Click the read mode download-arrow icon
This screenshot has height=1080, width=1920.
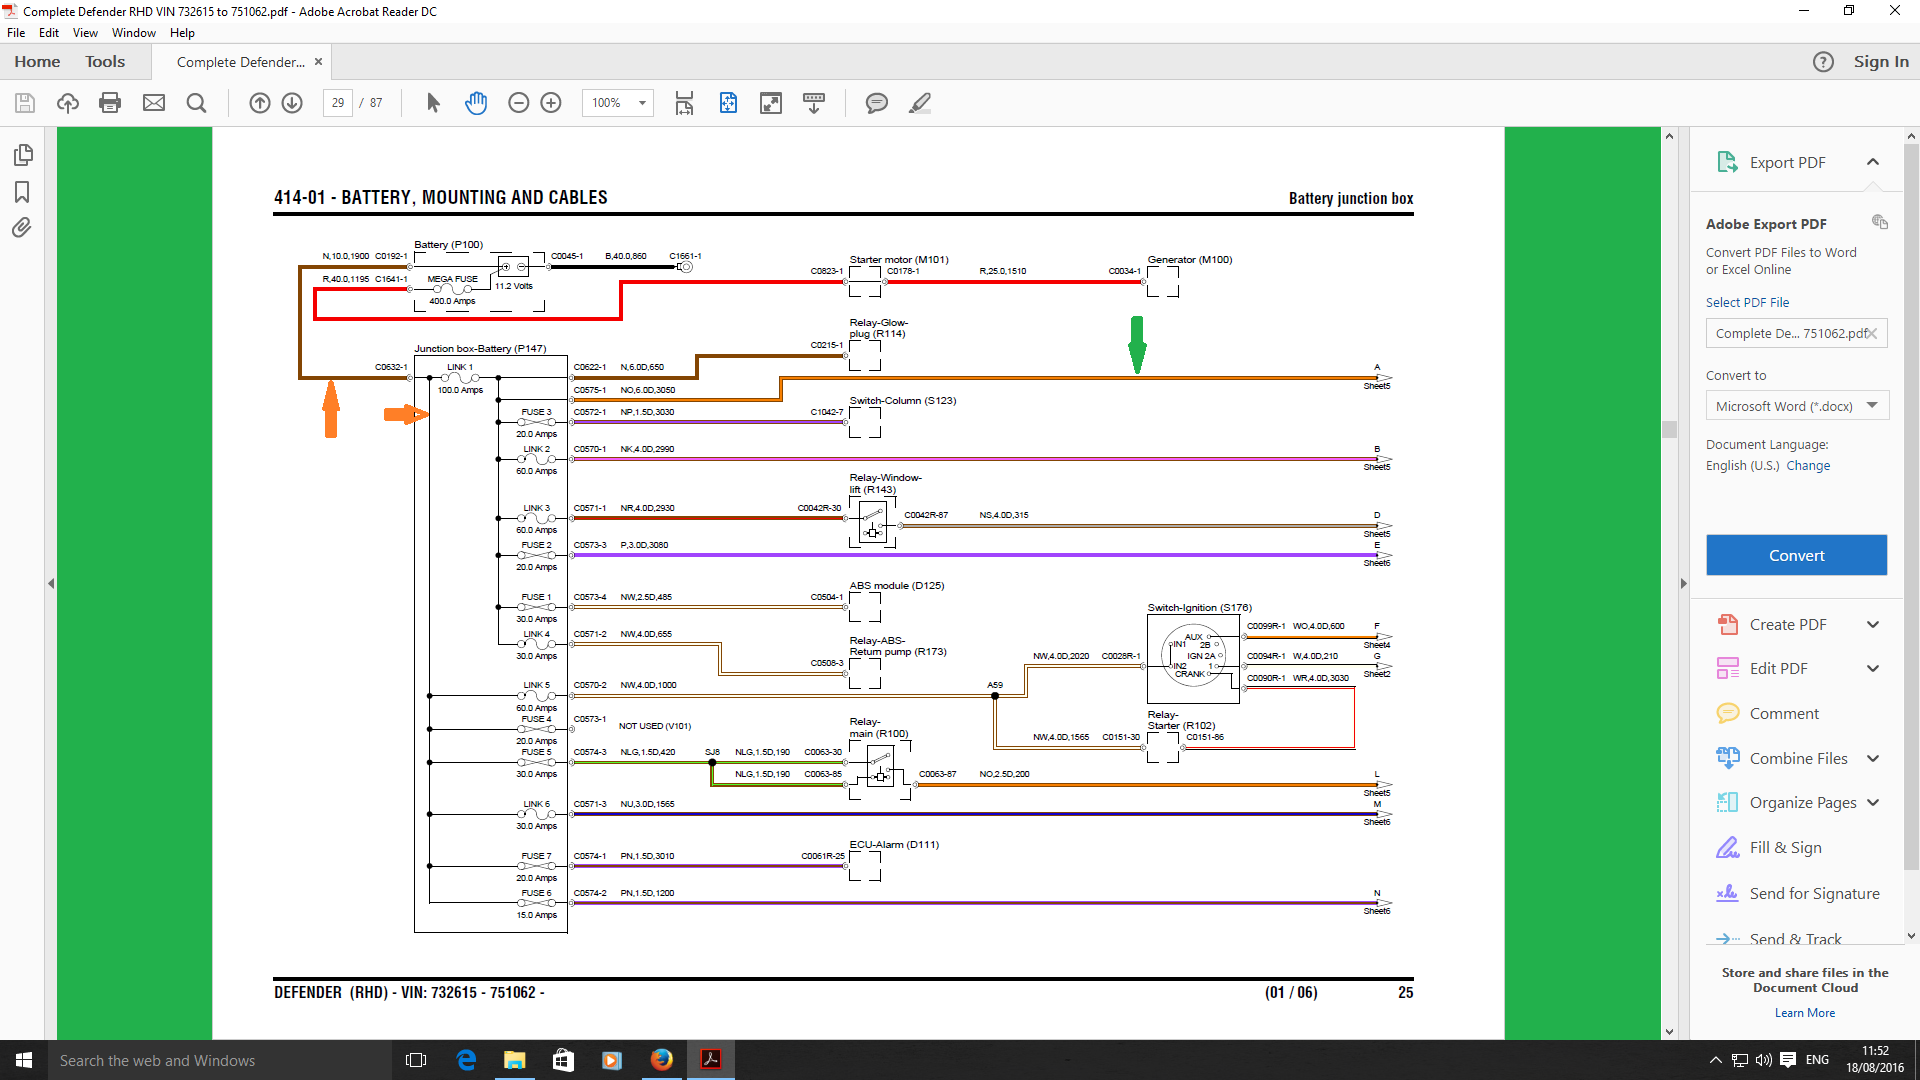click(814, 103)
